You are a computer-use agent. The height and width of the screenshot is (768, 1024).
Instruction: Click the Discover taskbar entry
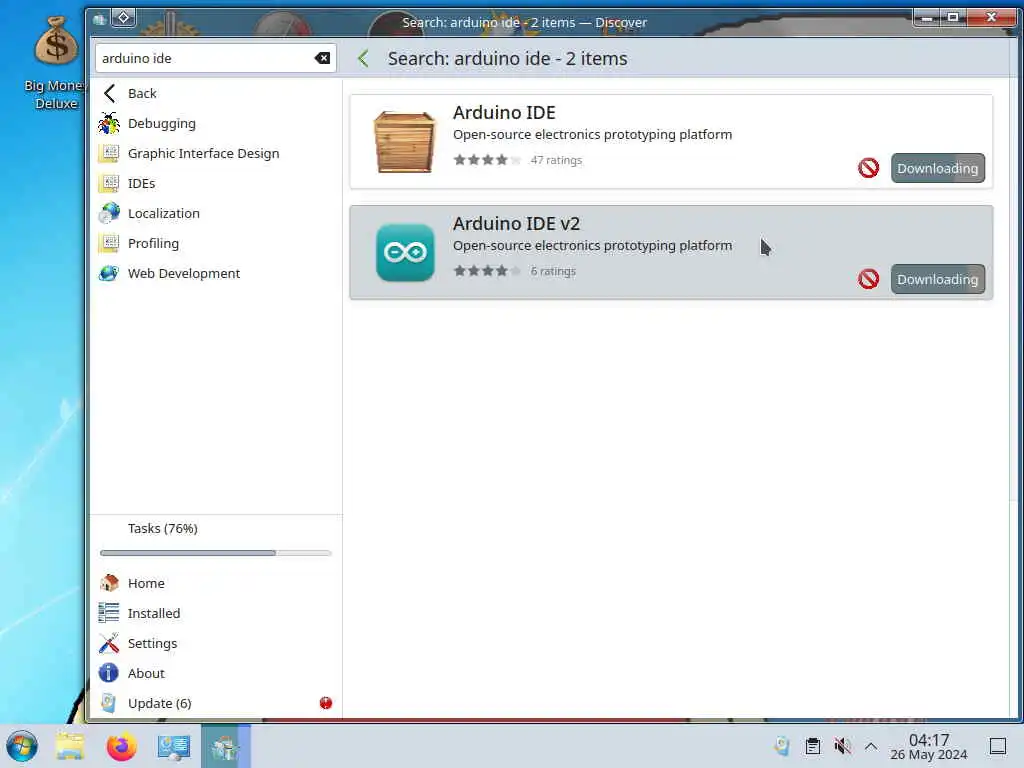click(x=225, y=746)
